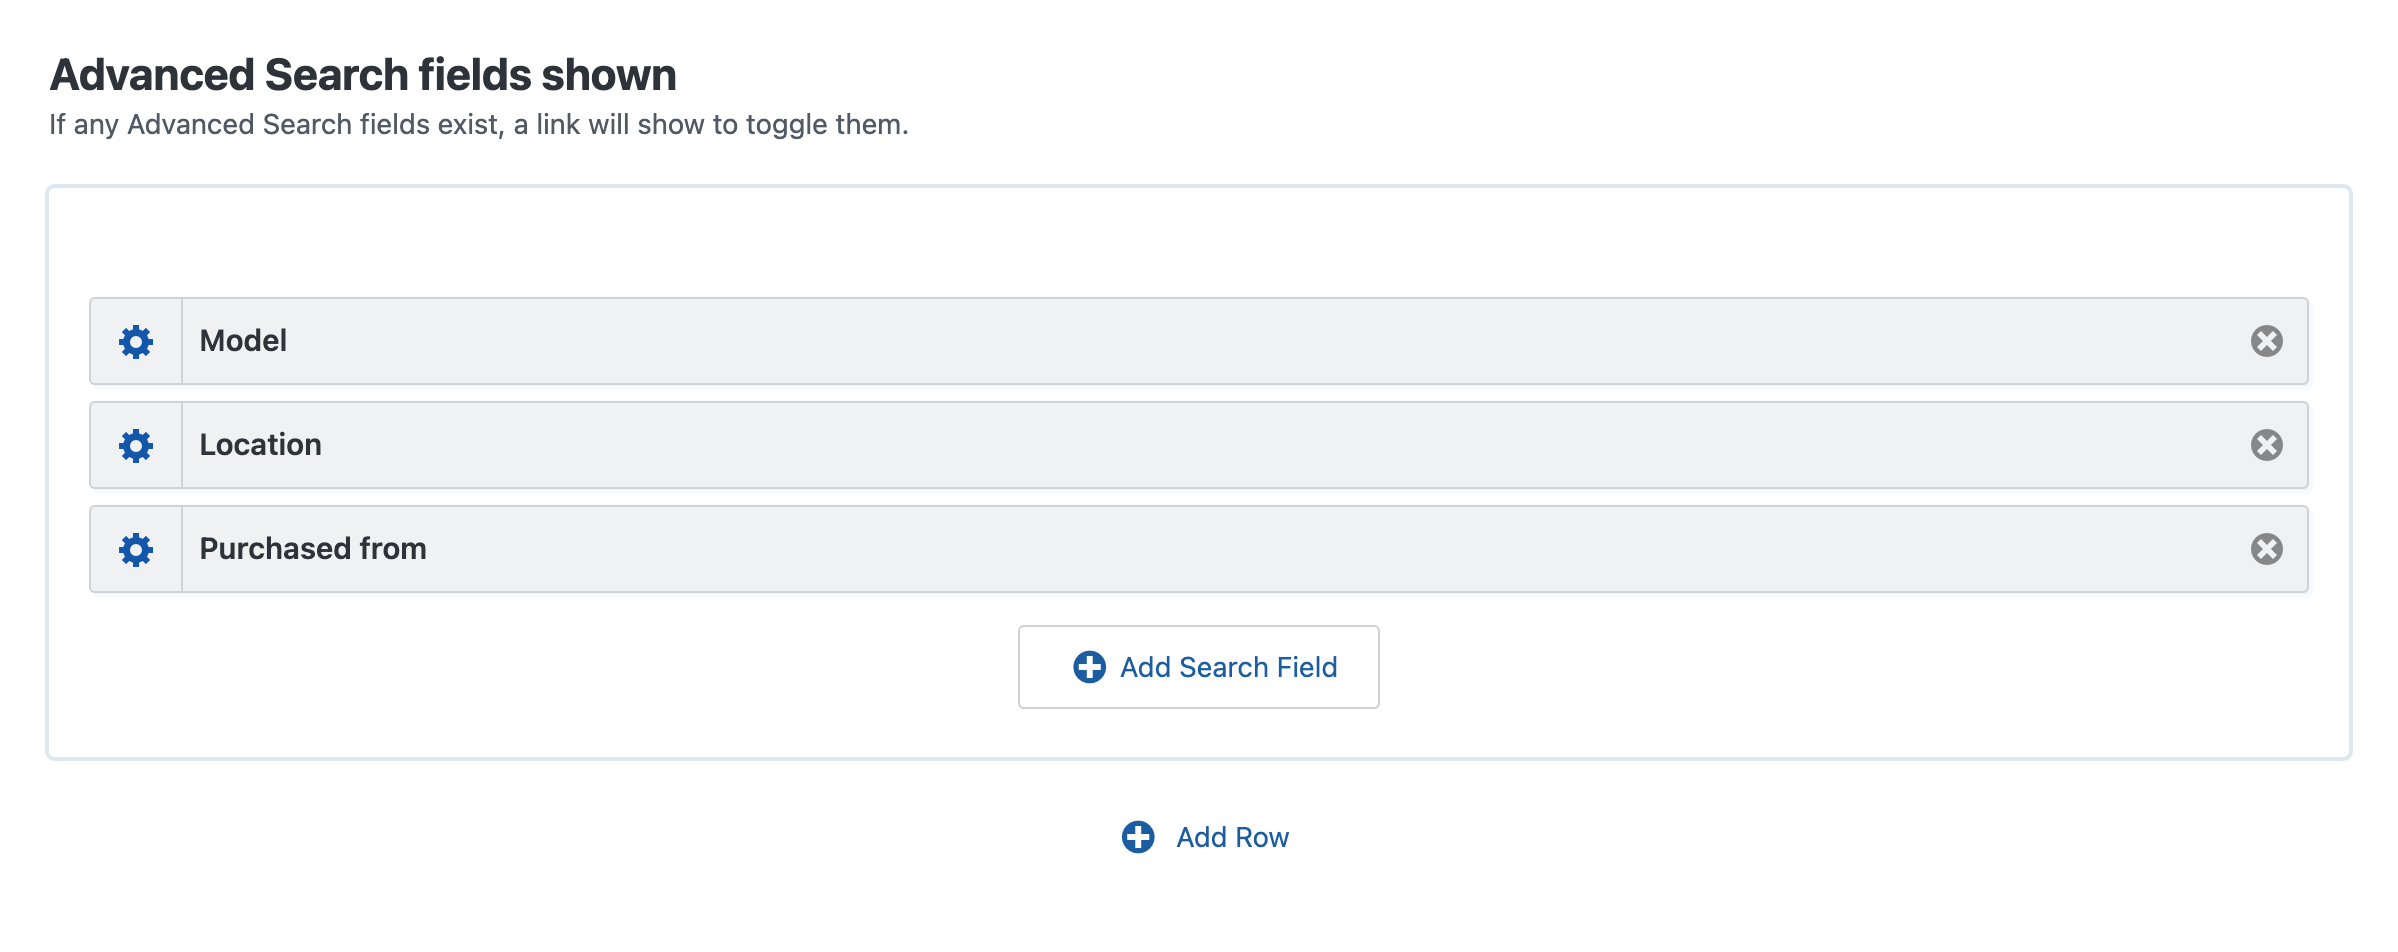
Task: Select the Model field label
Action: (243, 341)
